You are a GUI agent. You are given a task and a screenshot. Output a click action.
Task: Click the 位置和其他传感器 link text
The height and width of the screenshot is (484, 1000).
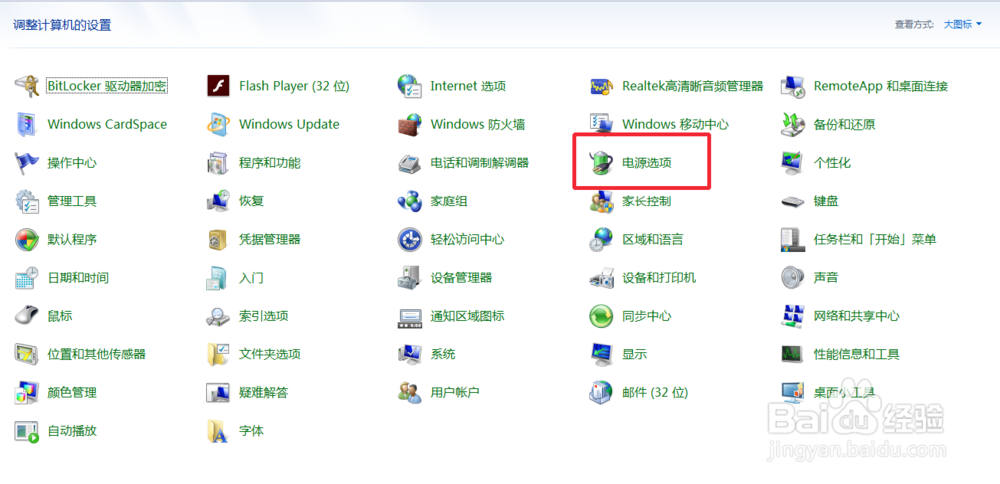97,354
